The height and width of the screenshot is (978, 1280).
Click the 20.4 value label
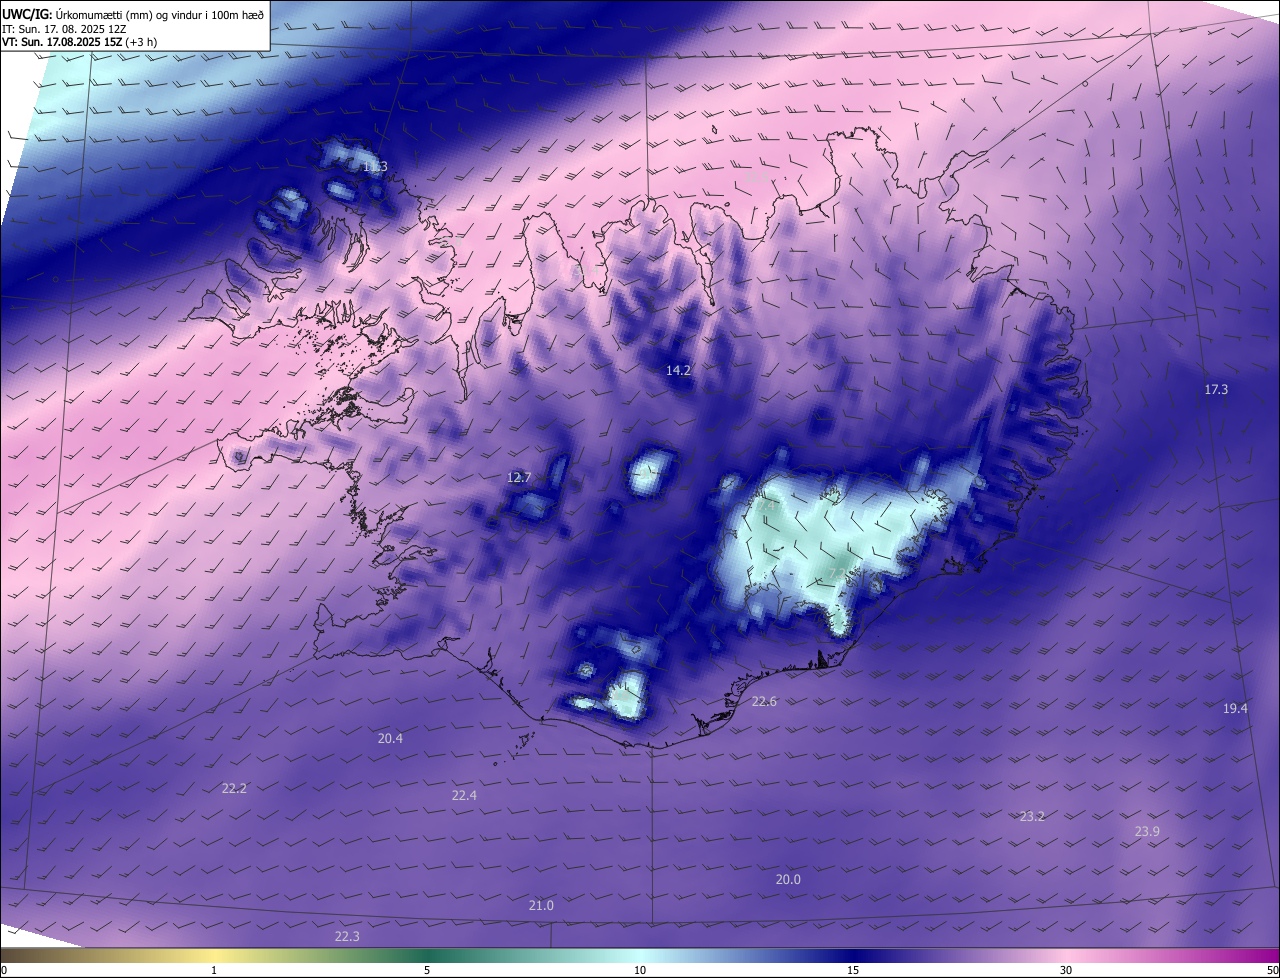[390, 739]
